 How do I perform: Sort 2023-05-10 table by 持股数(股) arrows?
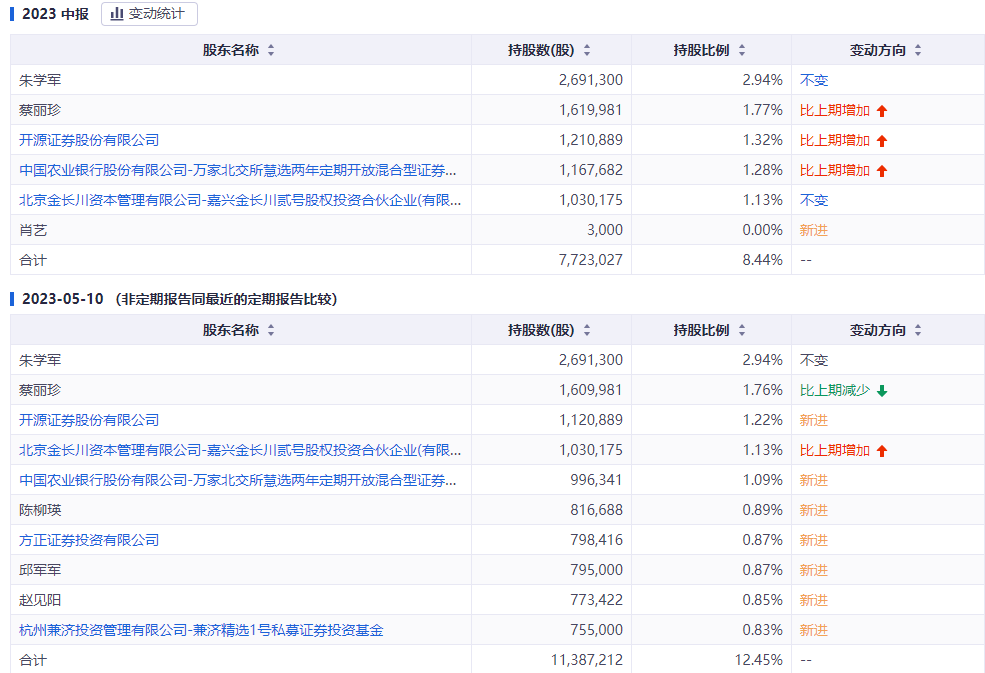[587, 330]
